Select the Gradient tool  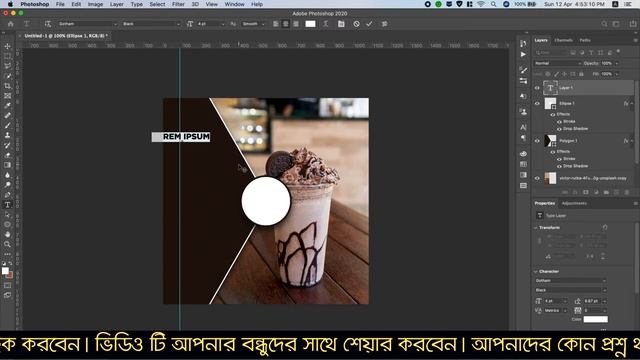tap(7, 165)
